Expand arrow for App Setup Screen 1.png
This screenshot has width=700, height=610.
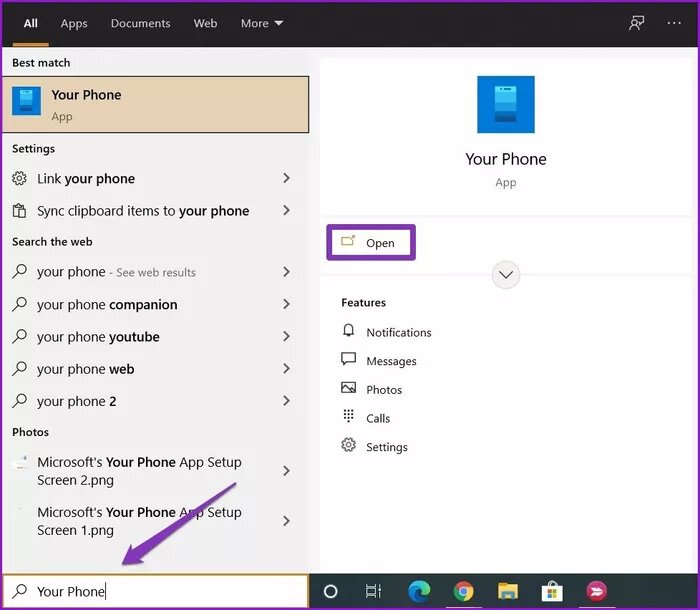(x=286, y=521)
